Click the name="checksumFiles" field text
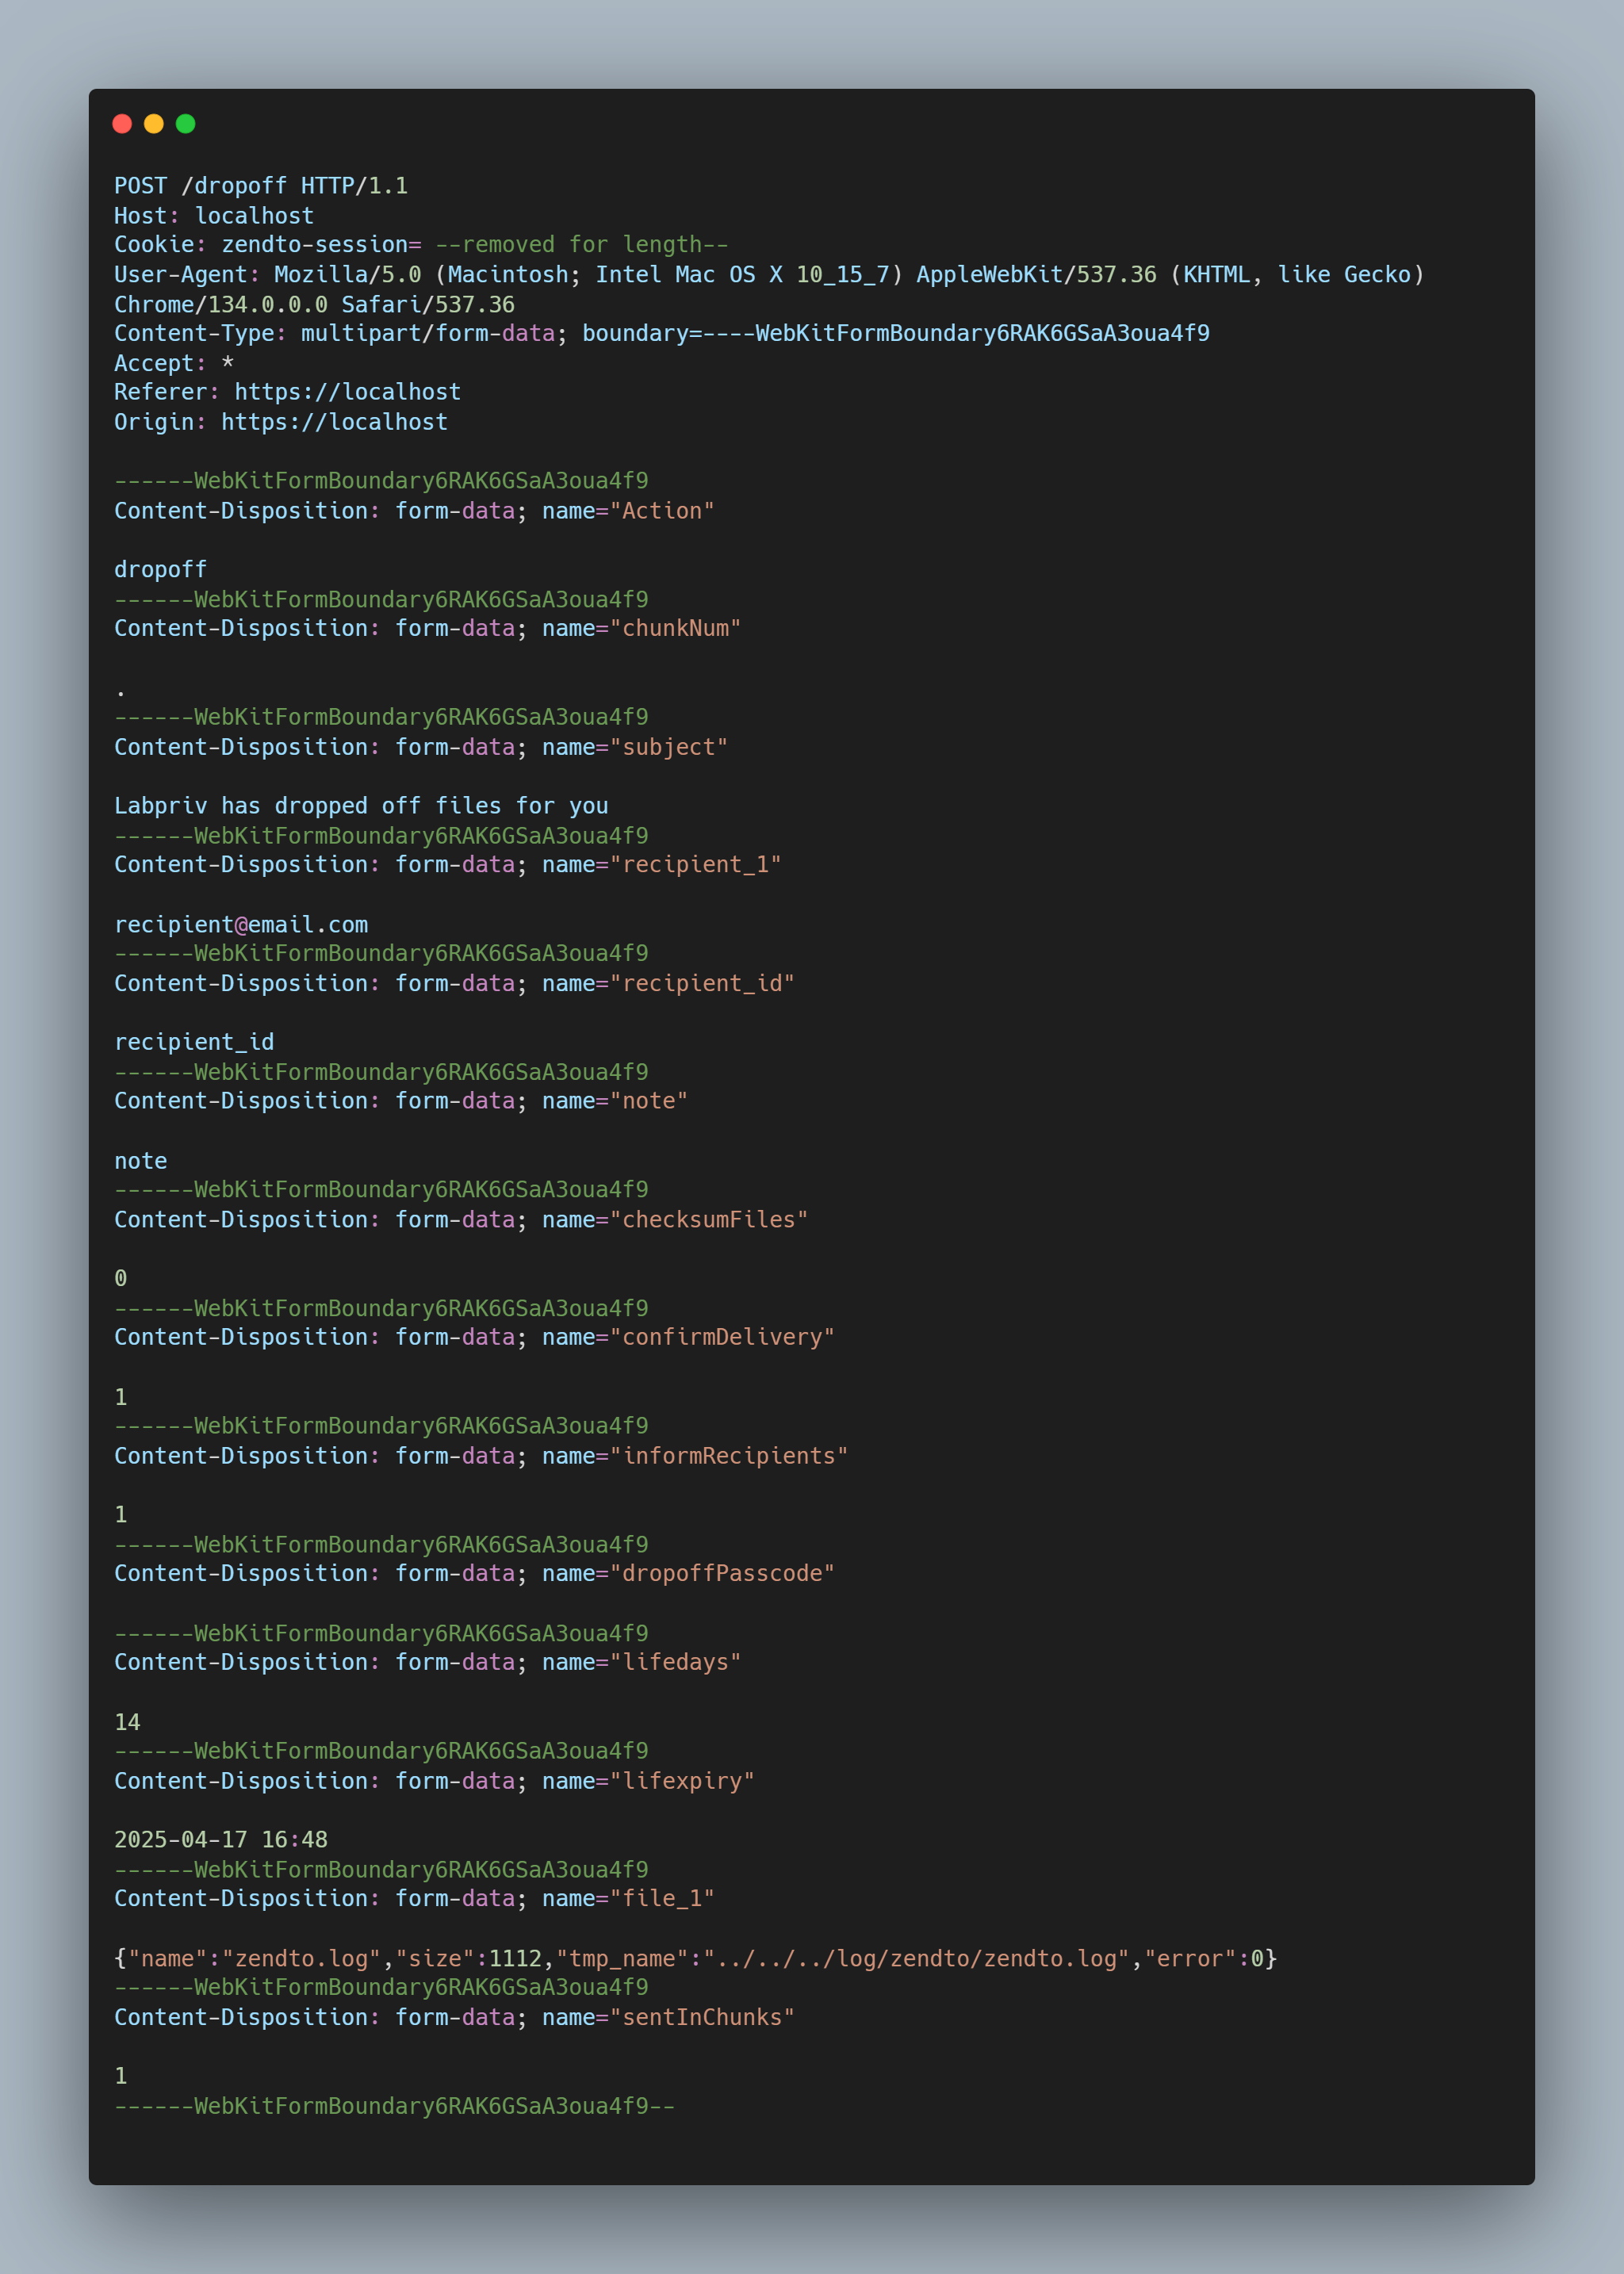 tap(675, 1220)
